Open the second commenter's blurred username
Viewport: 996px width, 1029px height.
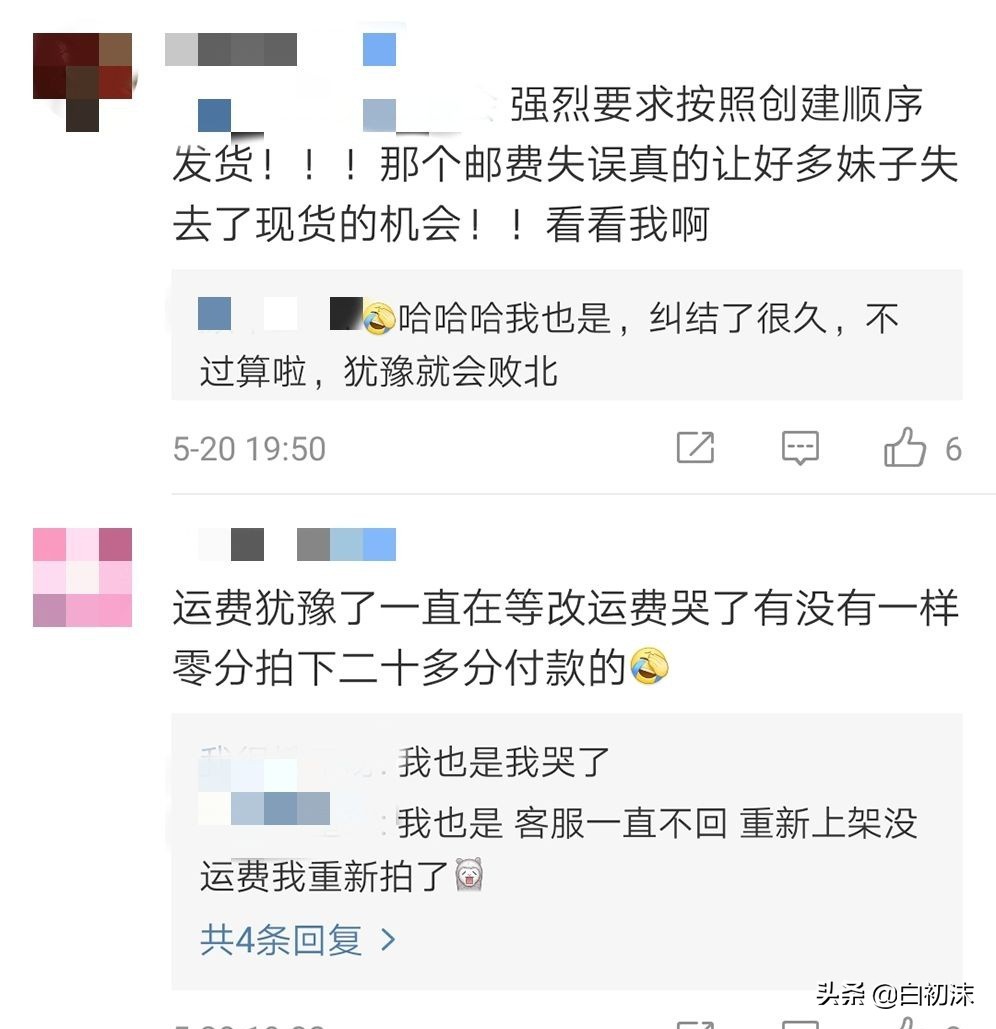coord(297,544)
